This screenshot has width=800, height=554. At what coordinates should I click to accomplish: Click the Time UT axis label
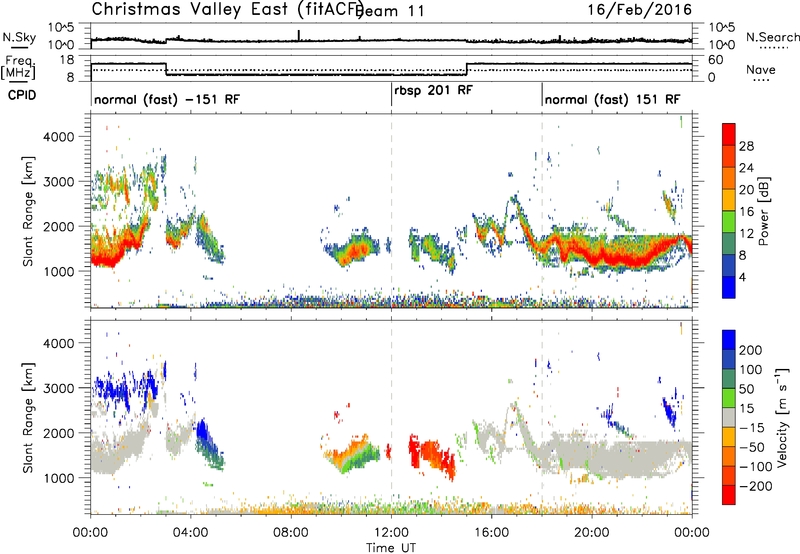coord(391,548)
